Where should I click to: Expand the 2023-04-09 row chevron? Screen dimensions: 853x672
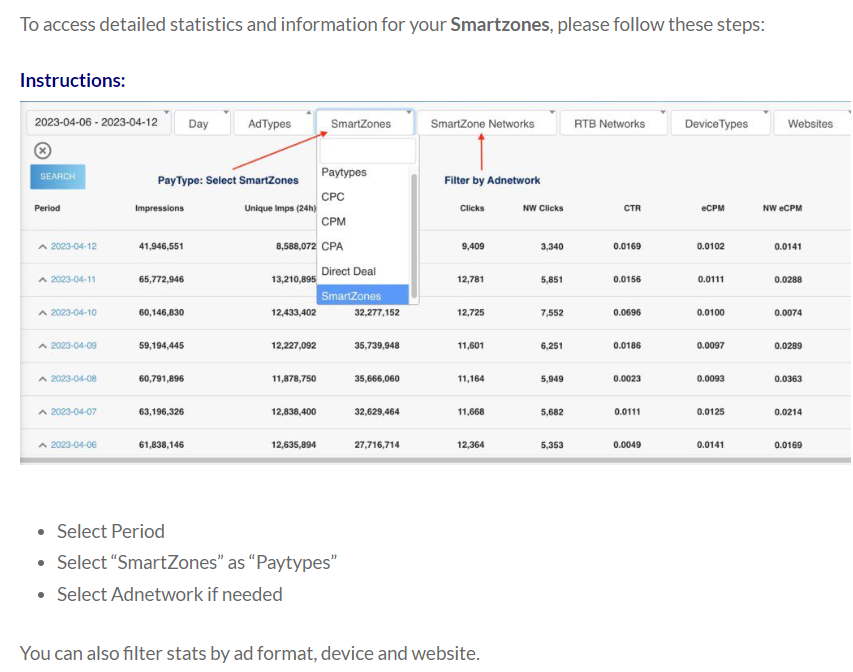pos(42,346)
